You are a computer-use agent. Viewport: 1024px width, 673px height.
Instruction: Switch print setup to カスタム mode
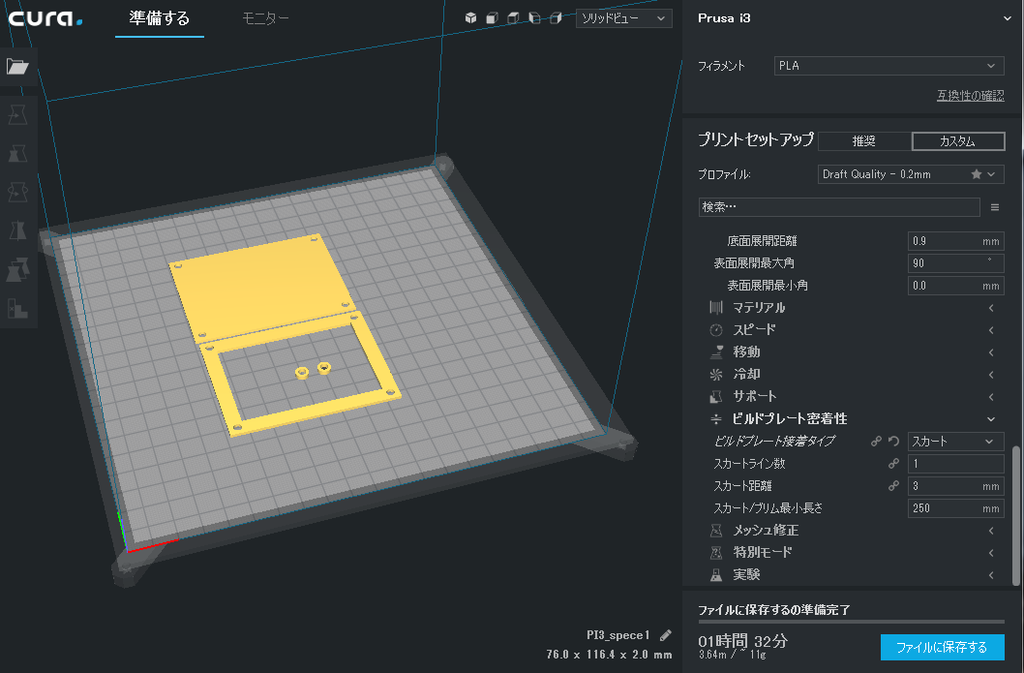pyautogui.click(x=958, y=141)
